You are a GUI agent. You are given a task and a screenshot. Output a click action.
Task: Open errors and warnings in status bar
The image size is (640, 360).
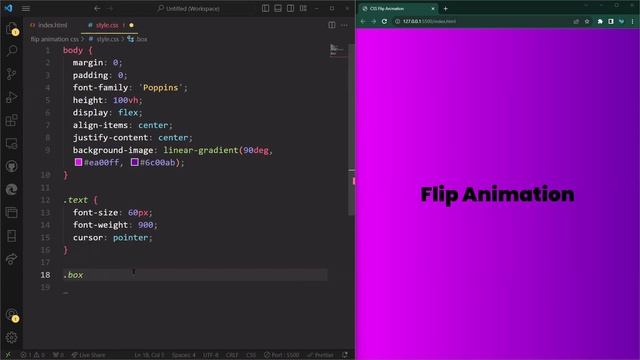tap(33, 355)
